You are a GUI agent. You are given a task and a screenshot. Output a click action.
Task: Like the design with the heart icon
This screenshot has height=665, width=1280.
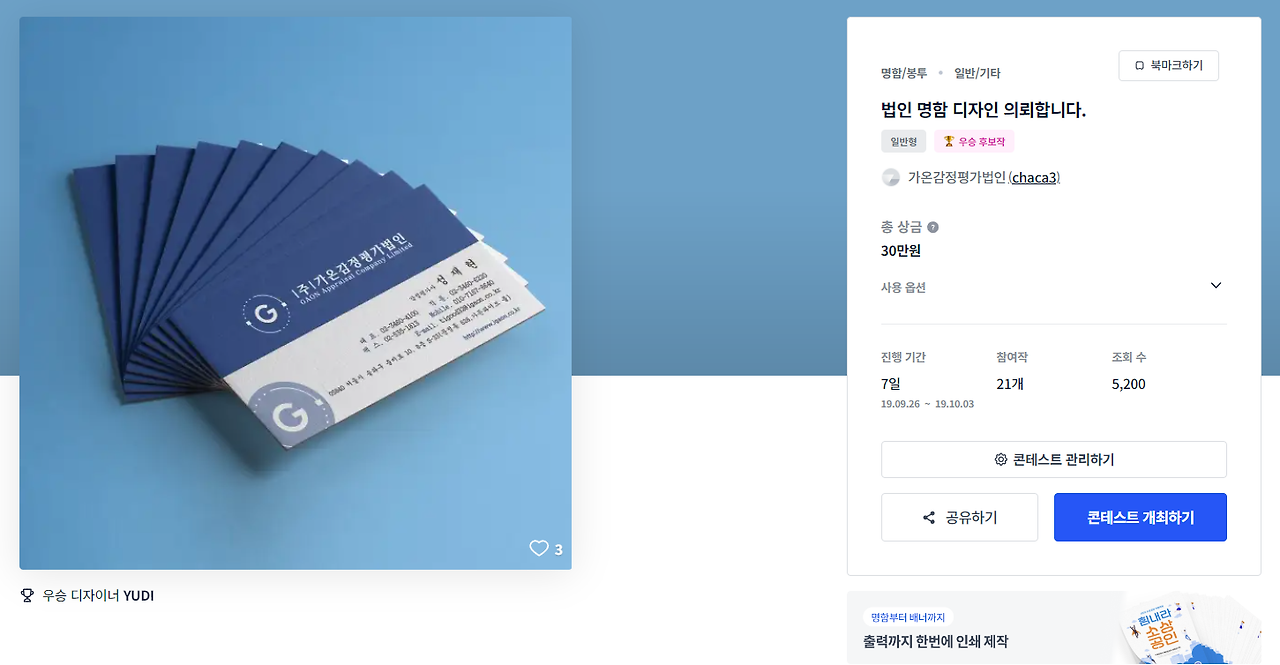tap(539, 548)
